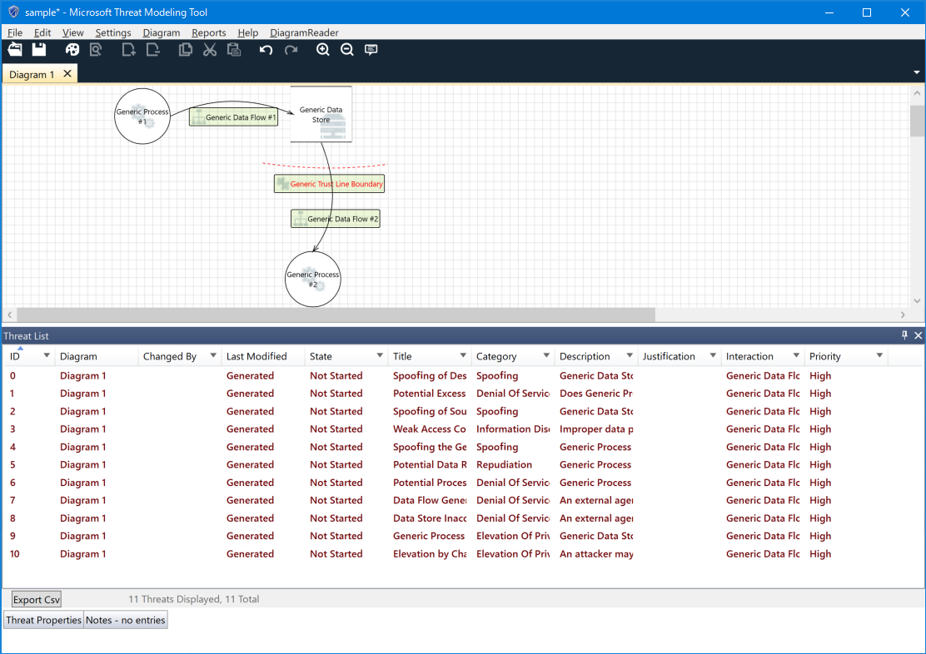The image size is (926, 654).
Task: Select the Generic Data Flow #2 label
Action: pyautogui.click(x=335, y=219)
